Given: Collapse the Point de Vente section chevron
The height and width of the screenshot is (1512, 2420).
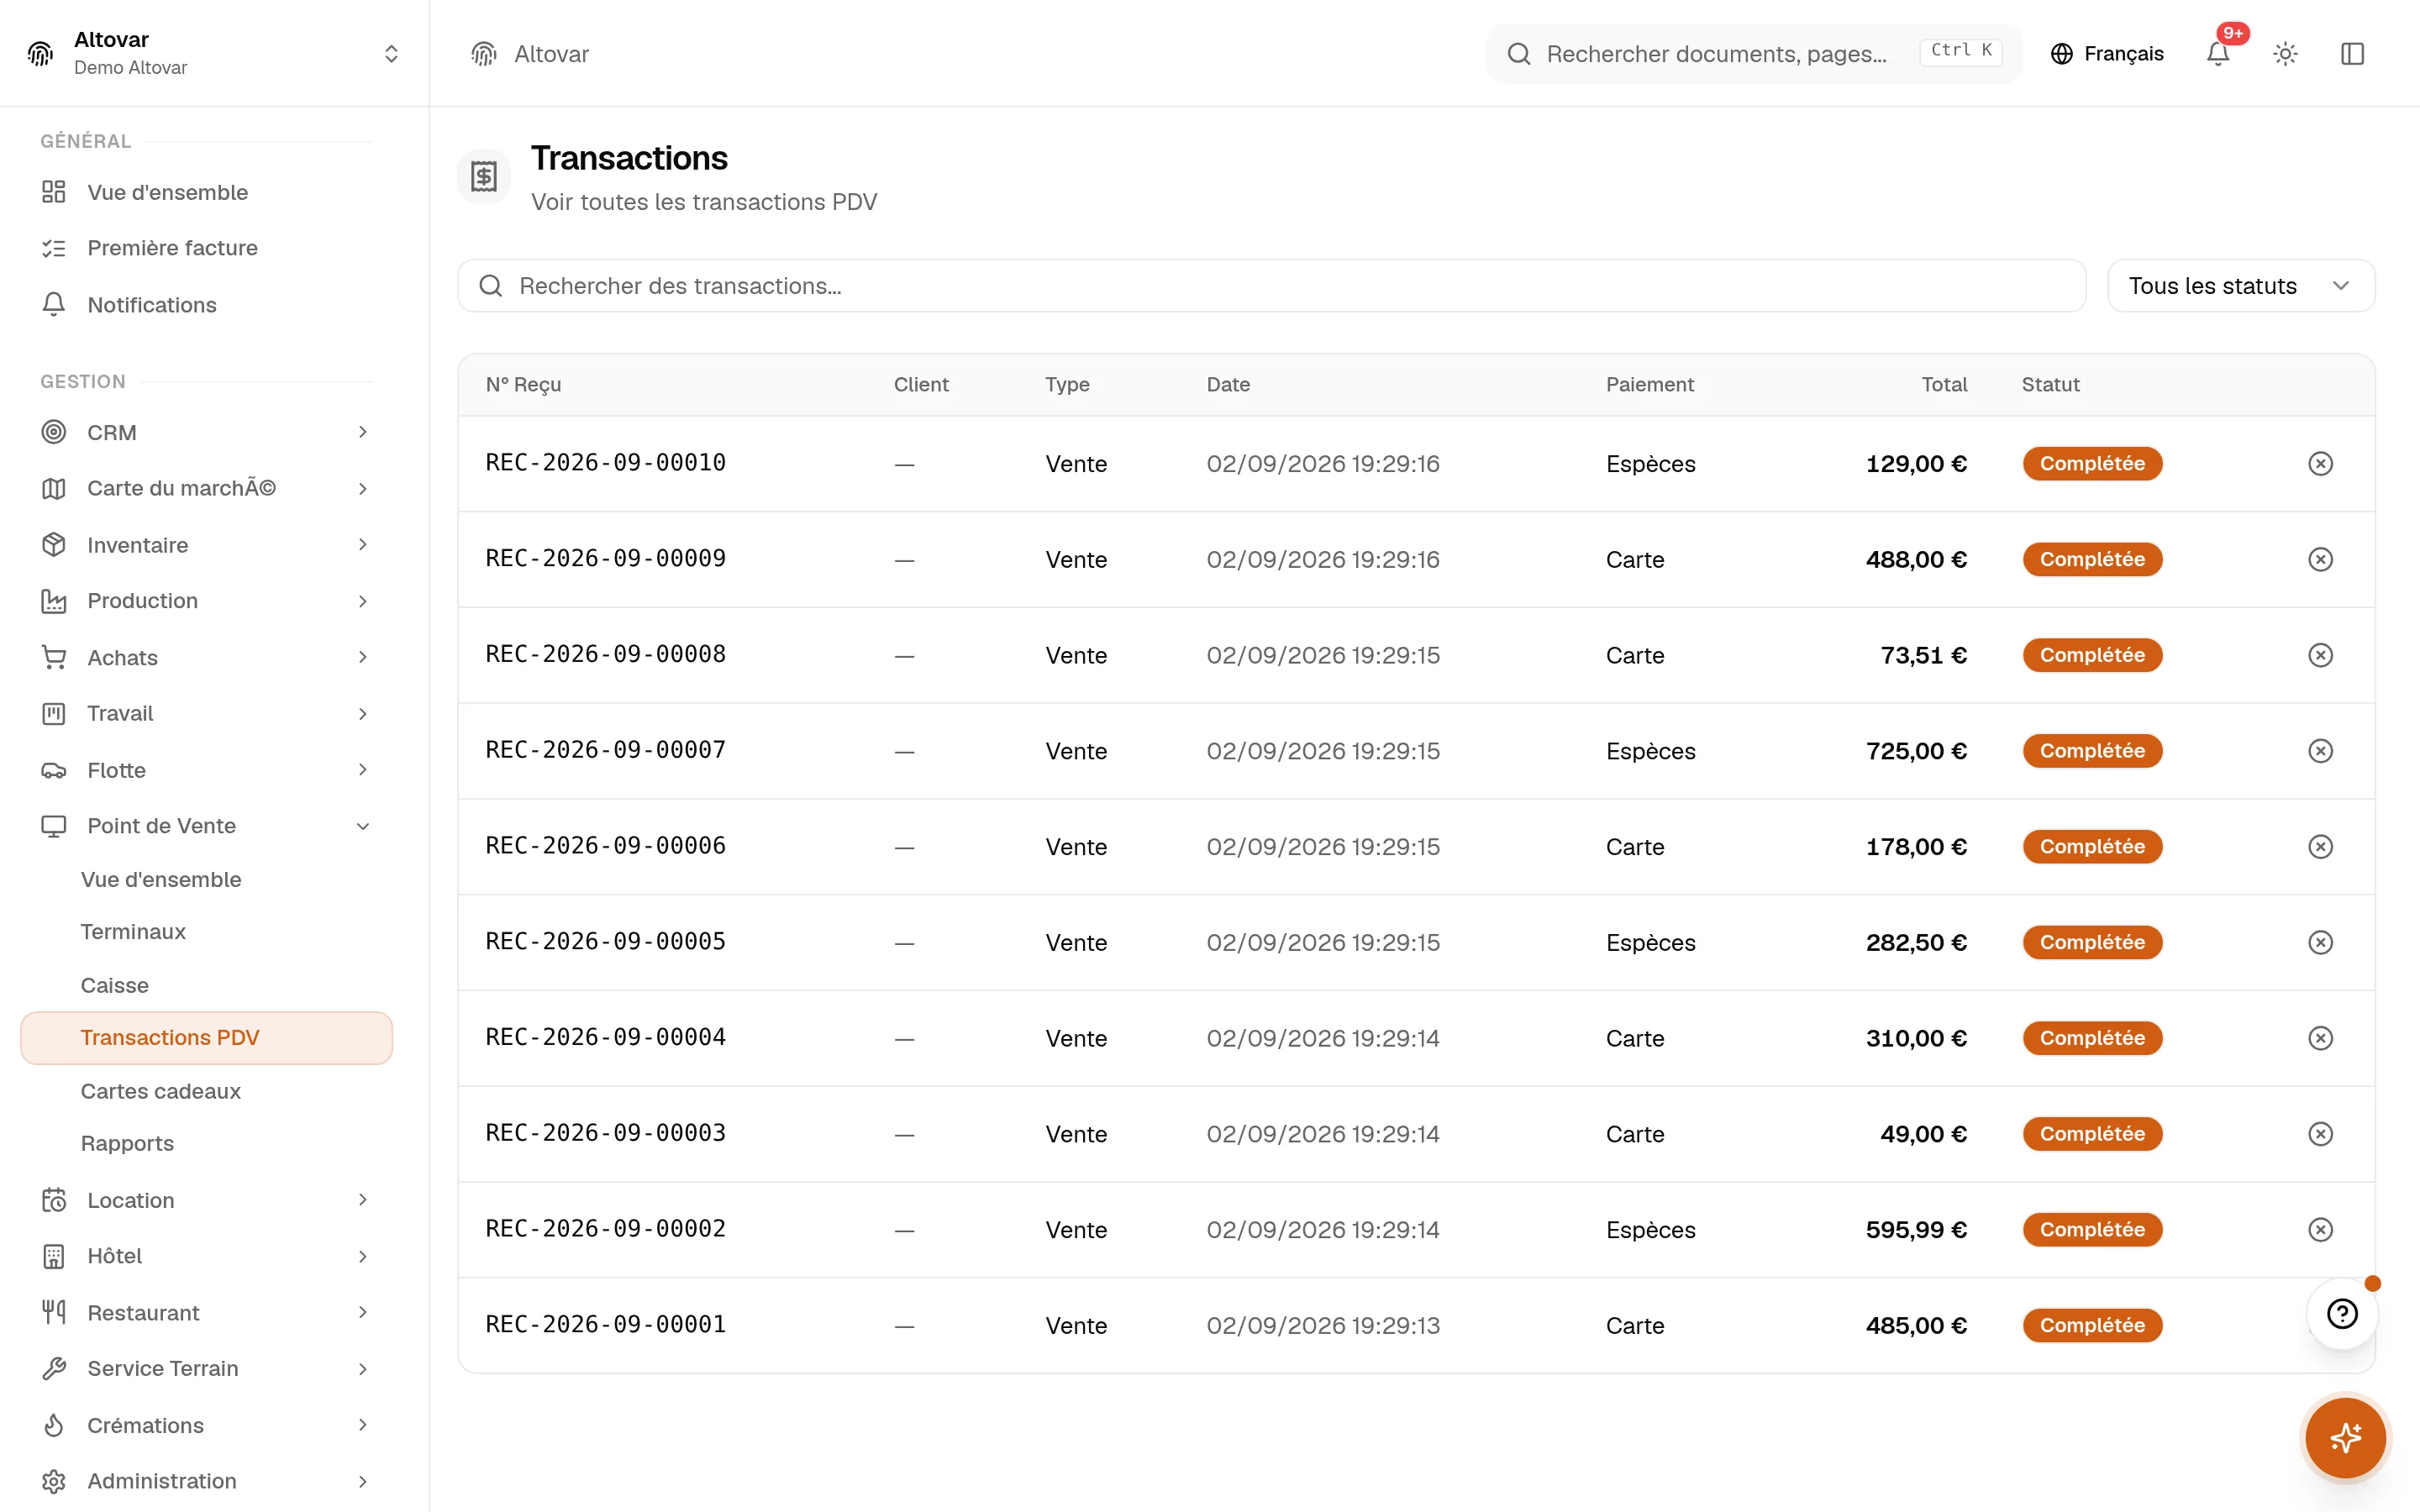Looking at the screenshot, I should point(363,826).
